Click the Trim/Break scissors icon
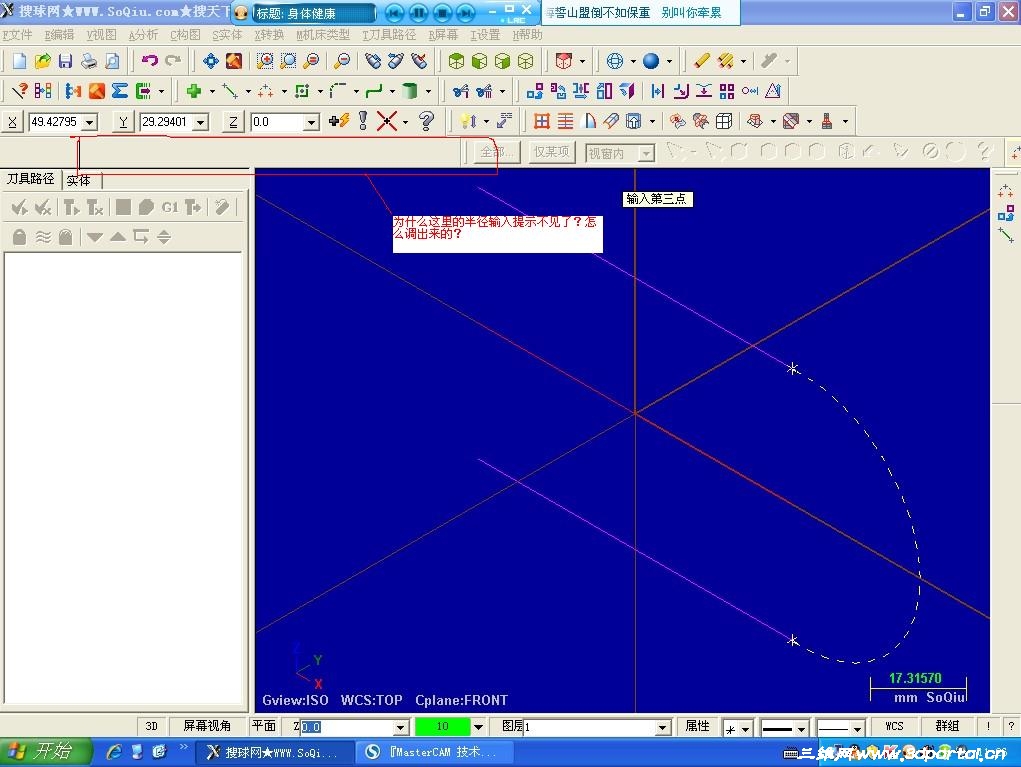 tap(460, 91)
